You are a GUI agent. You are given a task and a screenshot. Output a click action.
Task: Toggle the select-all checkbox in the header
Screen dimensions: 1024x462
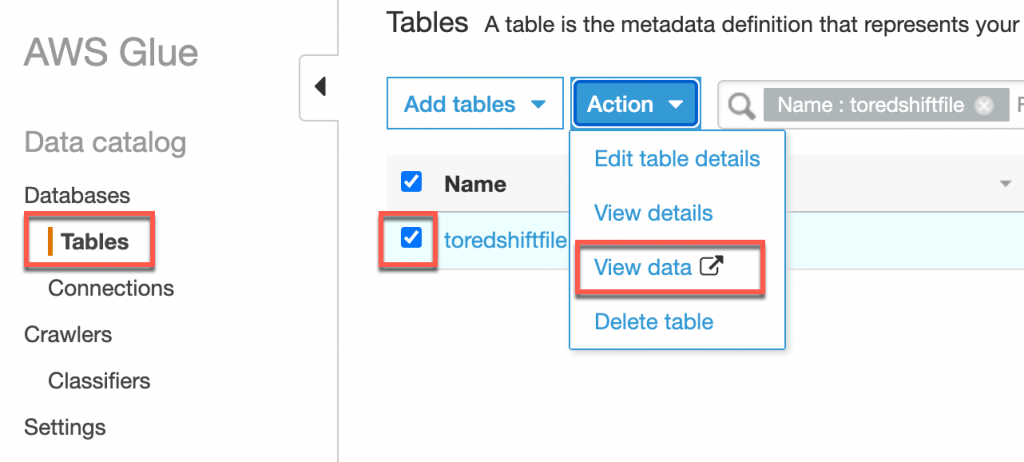[x=411, y=182]
